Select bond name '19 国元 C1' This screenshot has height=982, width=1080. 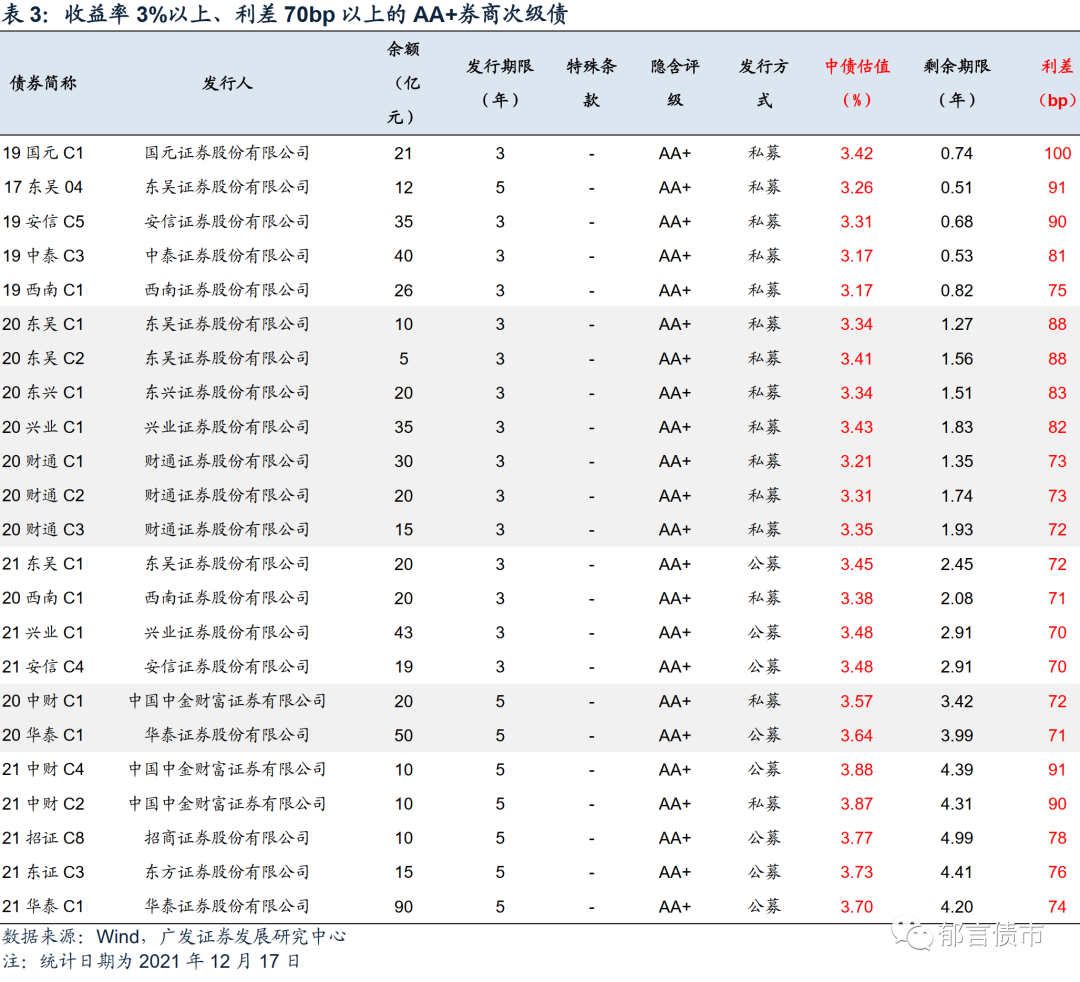coord(43,153)
